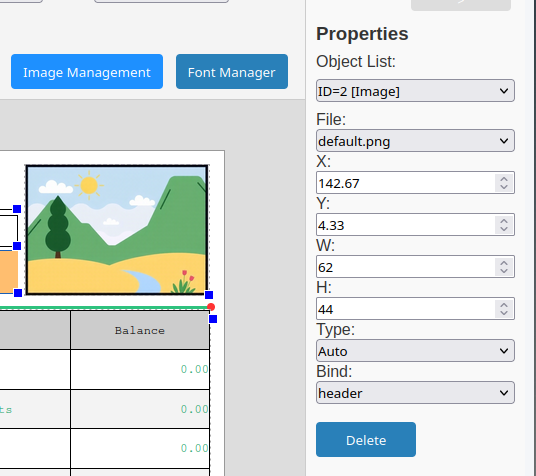Expand the Object List dropdown
The image size is (536, 476).
(415, 91)
